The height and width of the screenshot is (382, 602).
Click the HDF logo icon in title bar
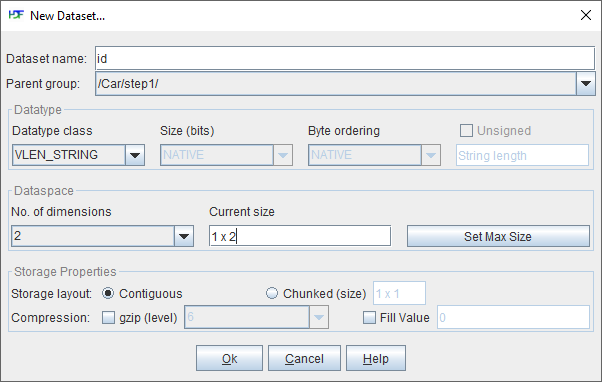tap(16, 15)
